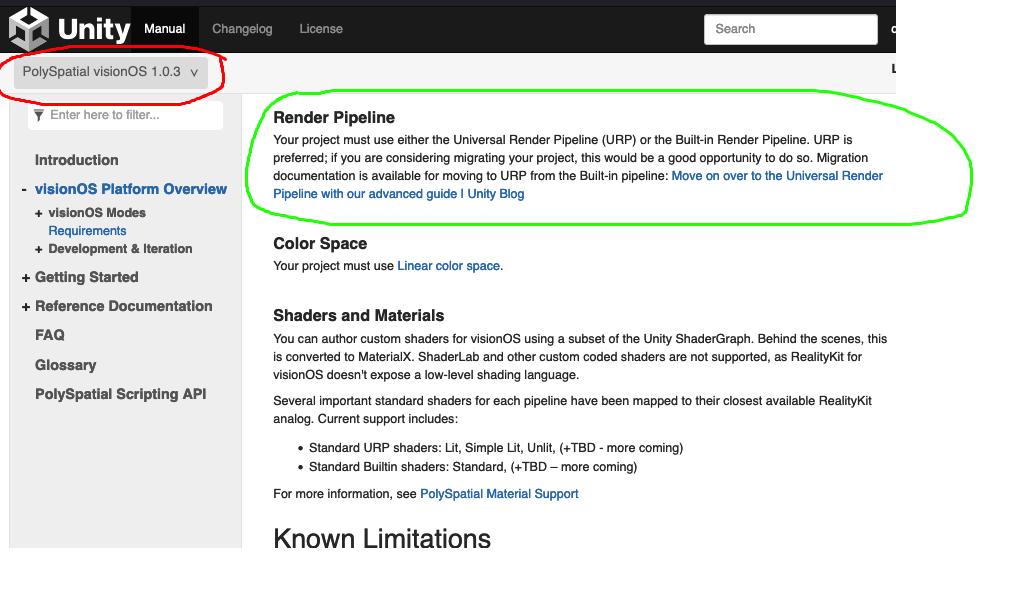
Task: Open PolySpatial Scripting API in sidebar
Action: (x=120, y=394)
